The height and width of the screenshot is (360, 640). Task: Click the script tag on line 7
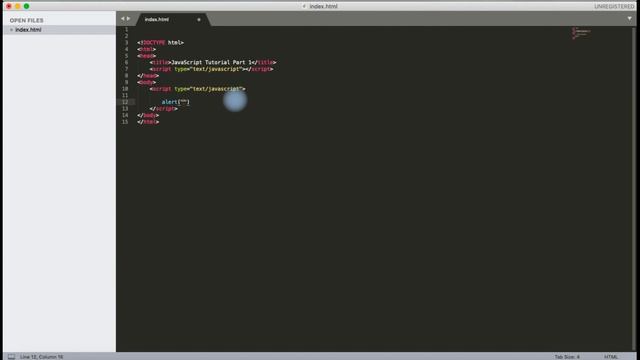tap(211, 69)
